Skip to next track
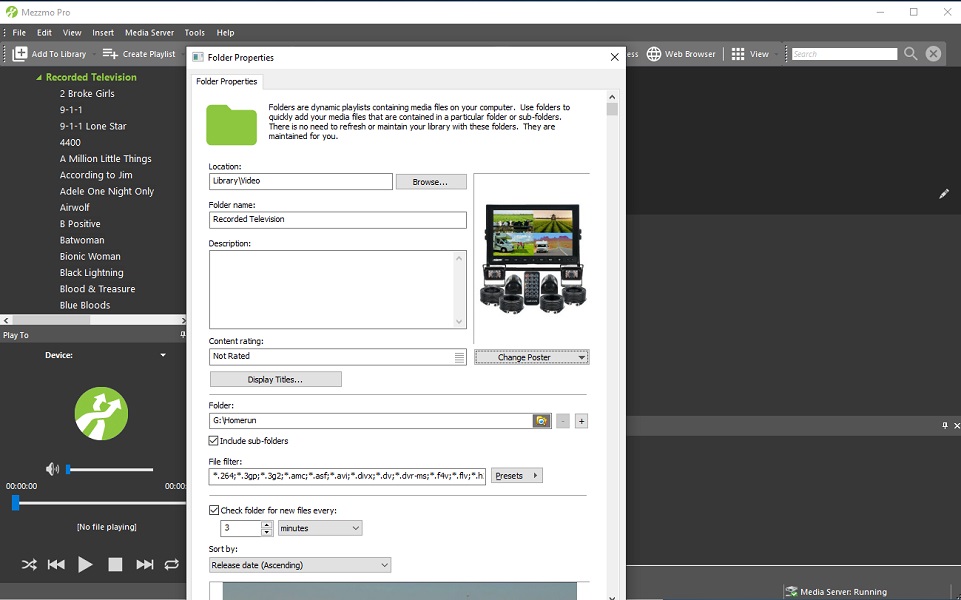This screenshot has width=961, height=600. pos(145,564)
